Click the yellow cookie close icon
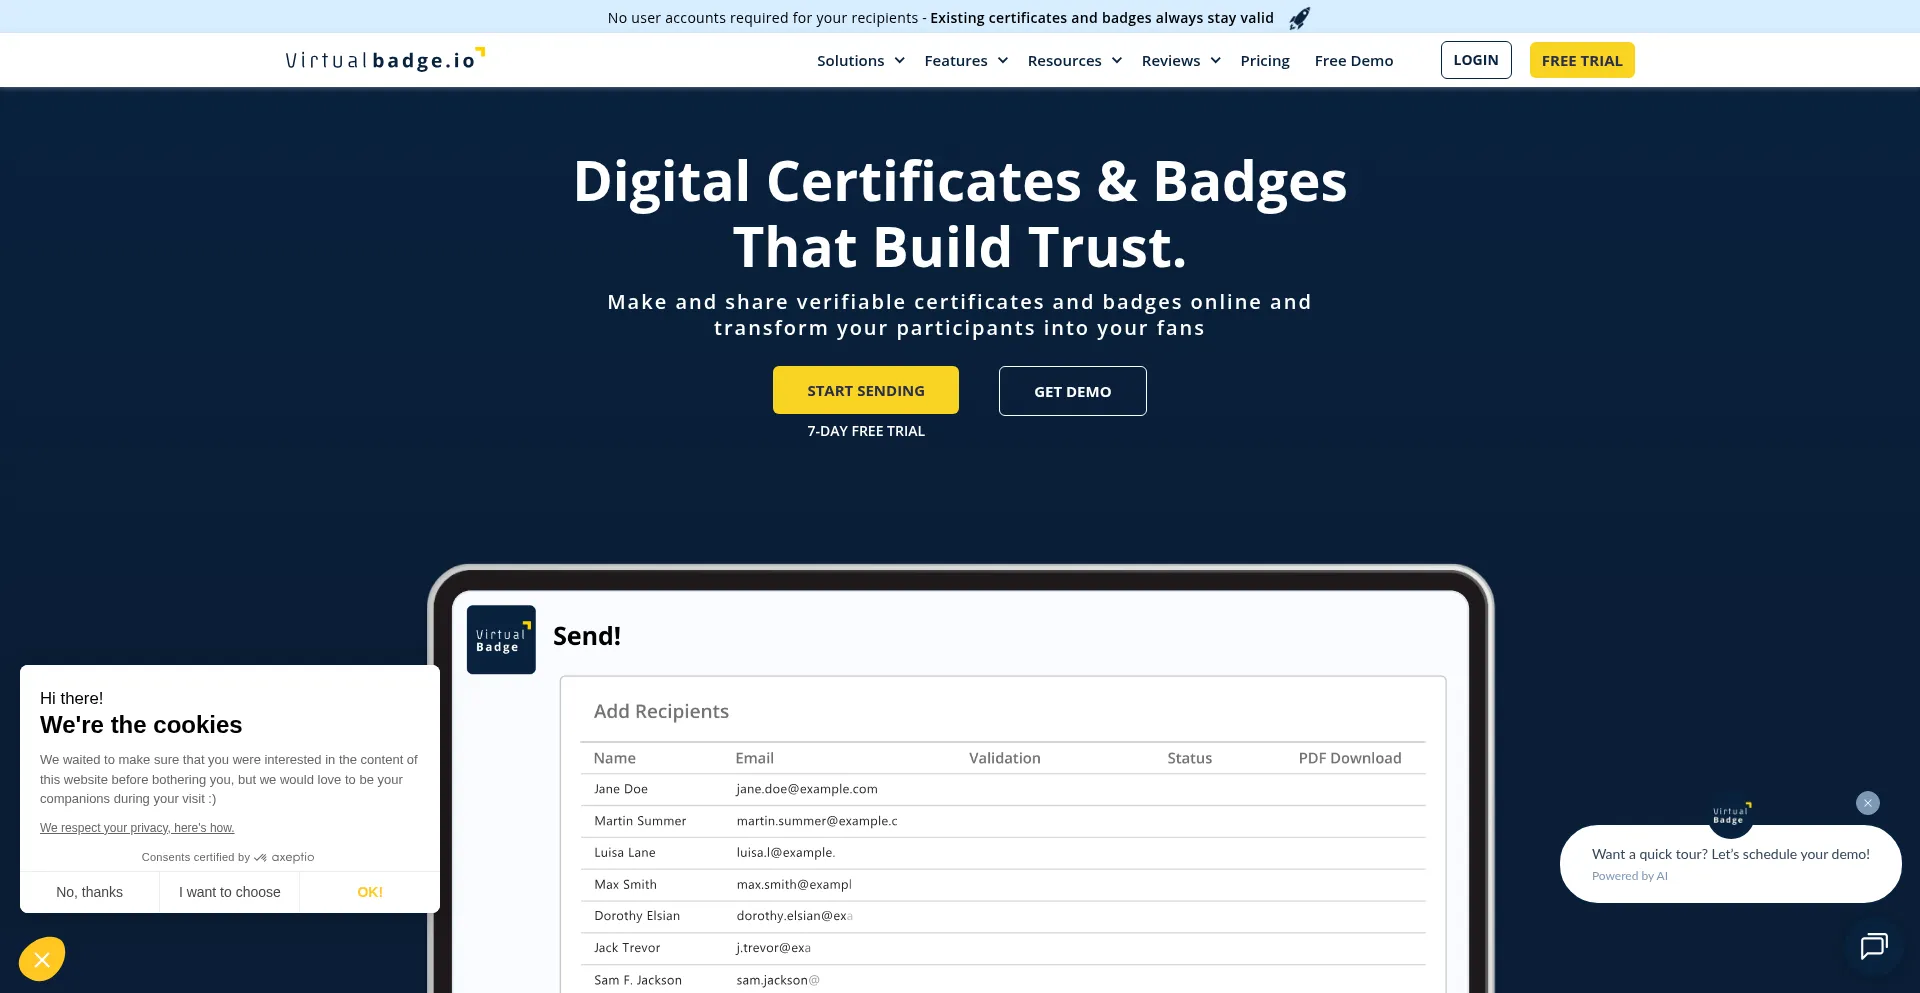The width and height of the screenshot is (1920, 993). click(x=42, y=960)
